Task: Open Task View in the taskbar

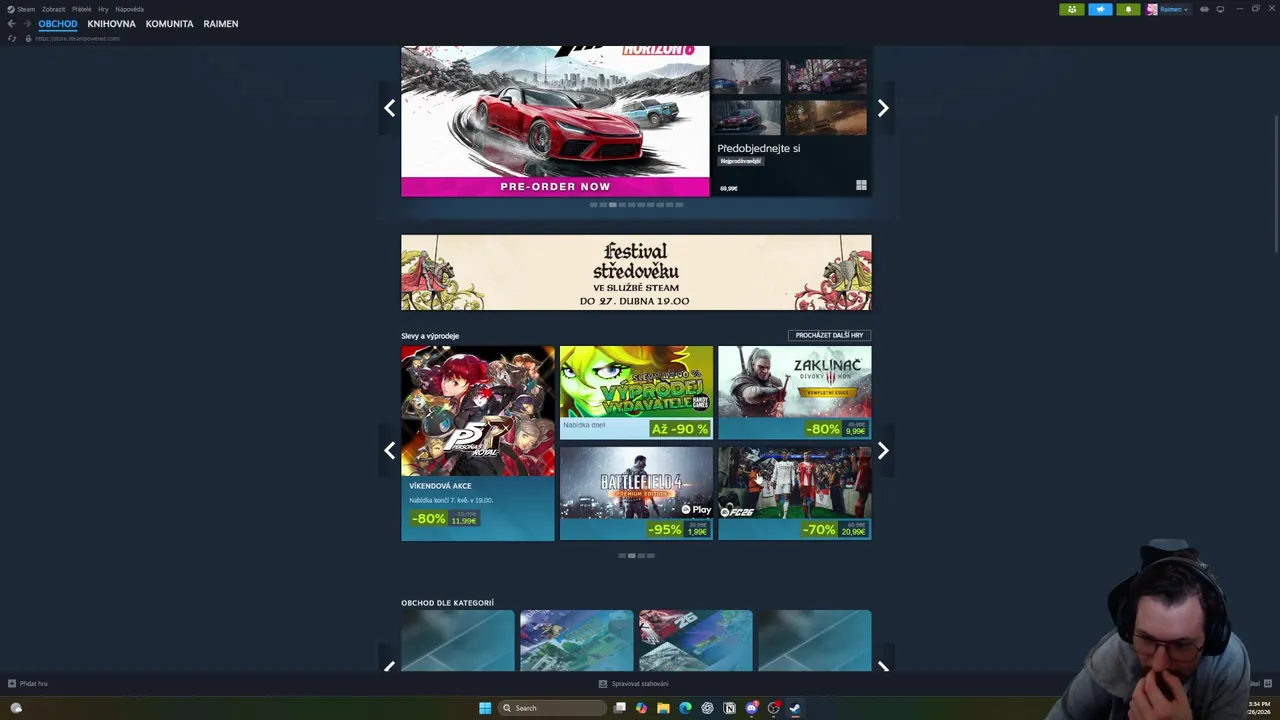Action: pyautogui.click(x=620, y=708)
